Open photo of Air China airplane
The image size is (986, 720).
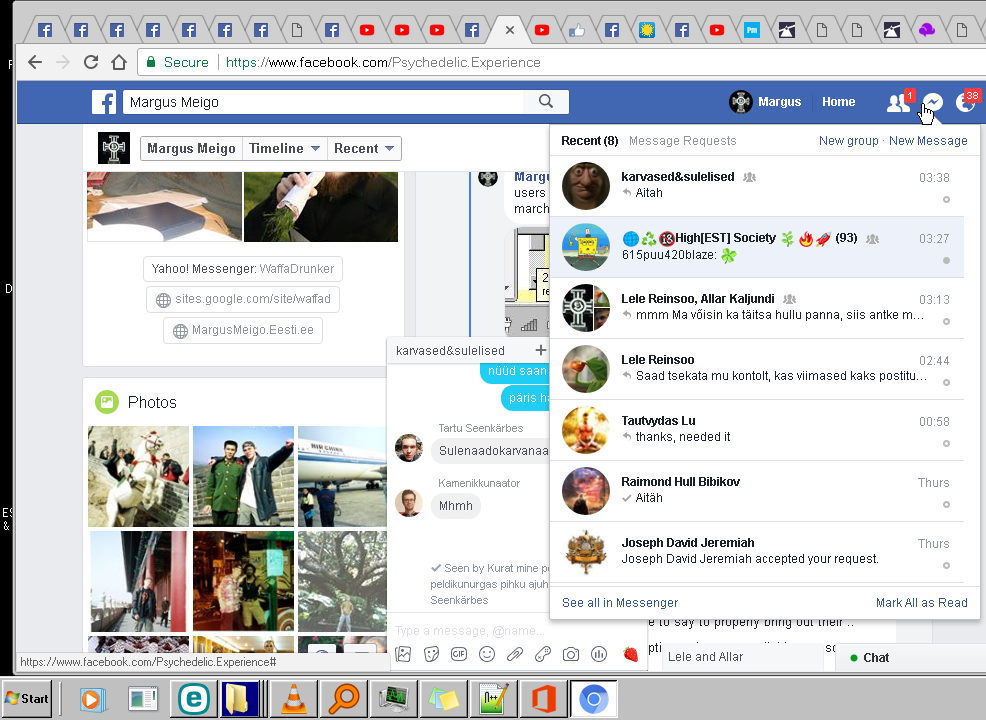[x=342, y=476]
